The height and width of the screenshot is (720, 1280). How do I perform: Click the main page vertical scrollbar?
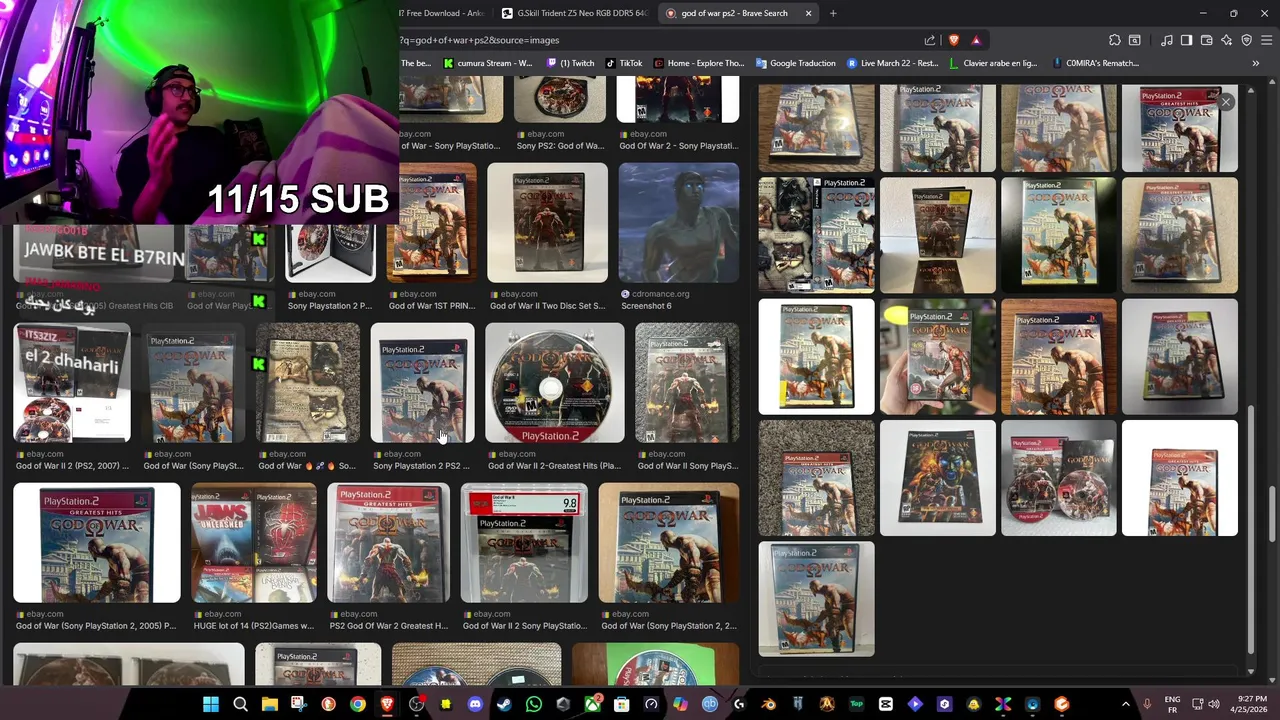[x=1270, y=515]
